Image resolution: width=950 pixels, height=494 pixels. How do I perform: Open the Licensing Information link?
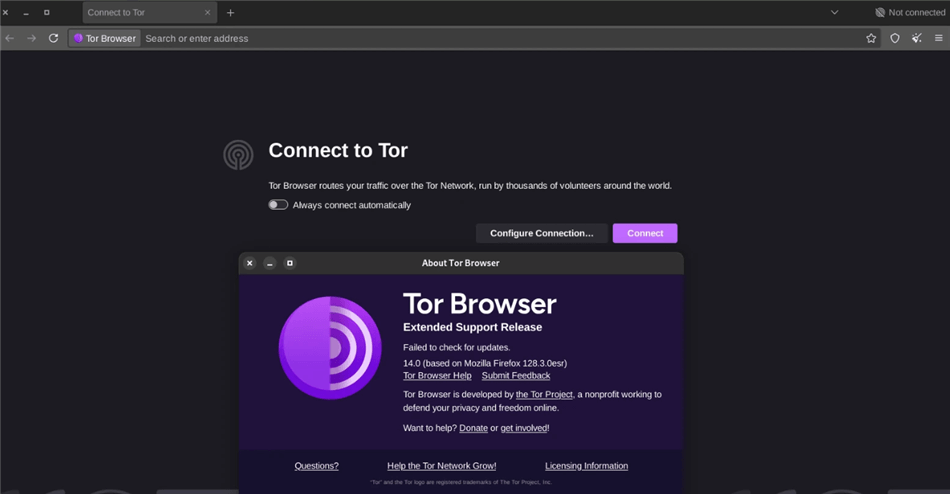pos(586,466)
